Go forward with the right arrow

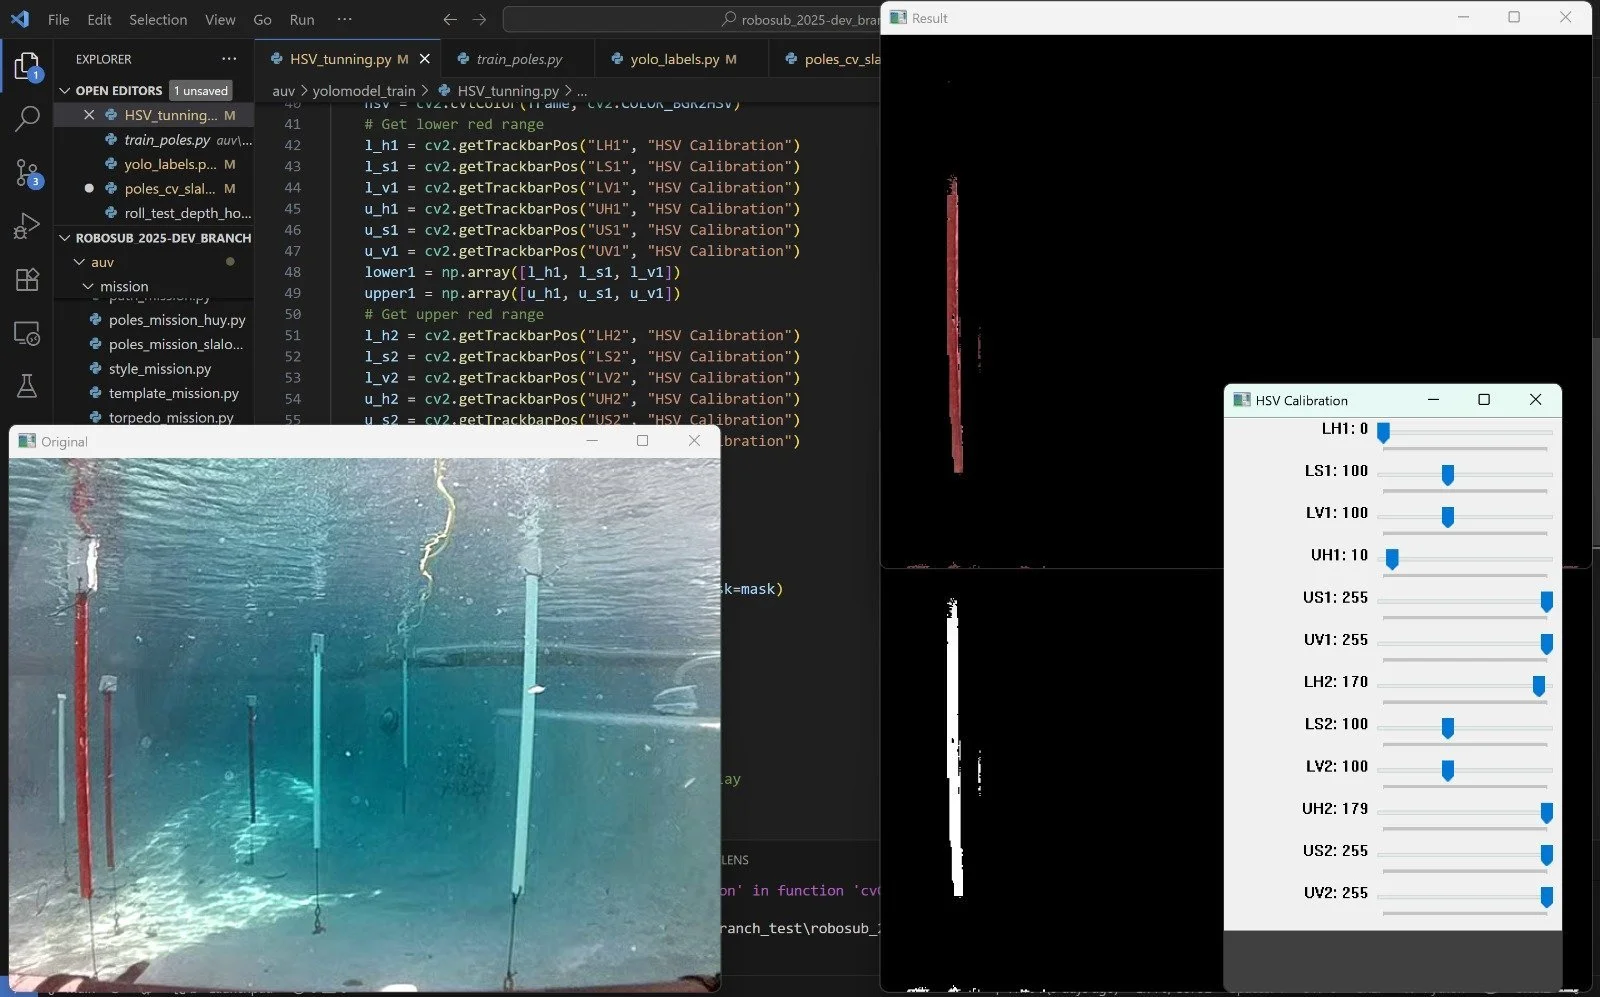pyautogui.click(x=479, y=19)
